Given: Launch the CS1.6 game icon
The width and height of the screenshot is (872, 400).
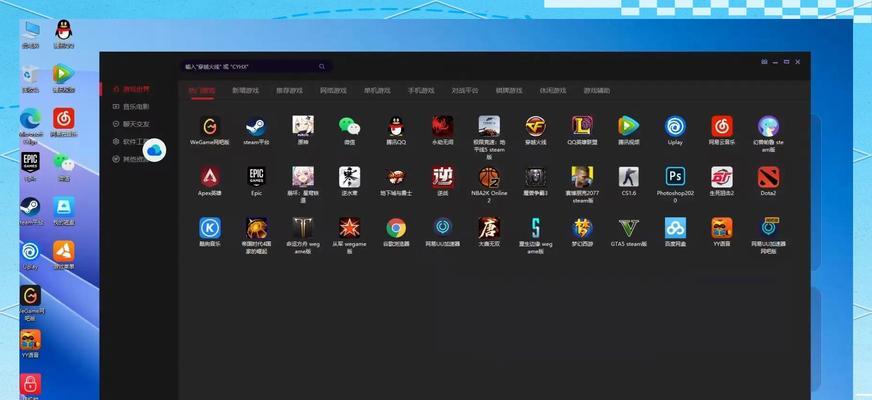Looking at the screenshot, I should point(628,177).
